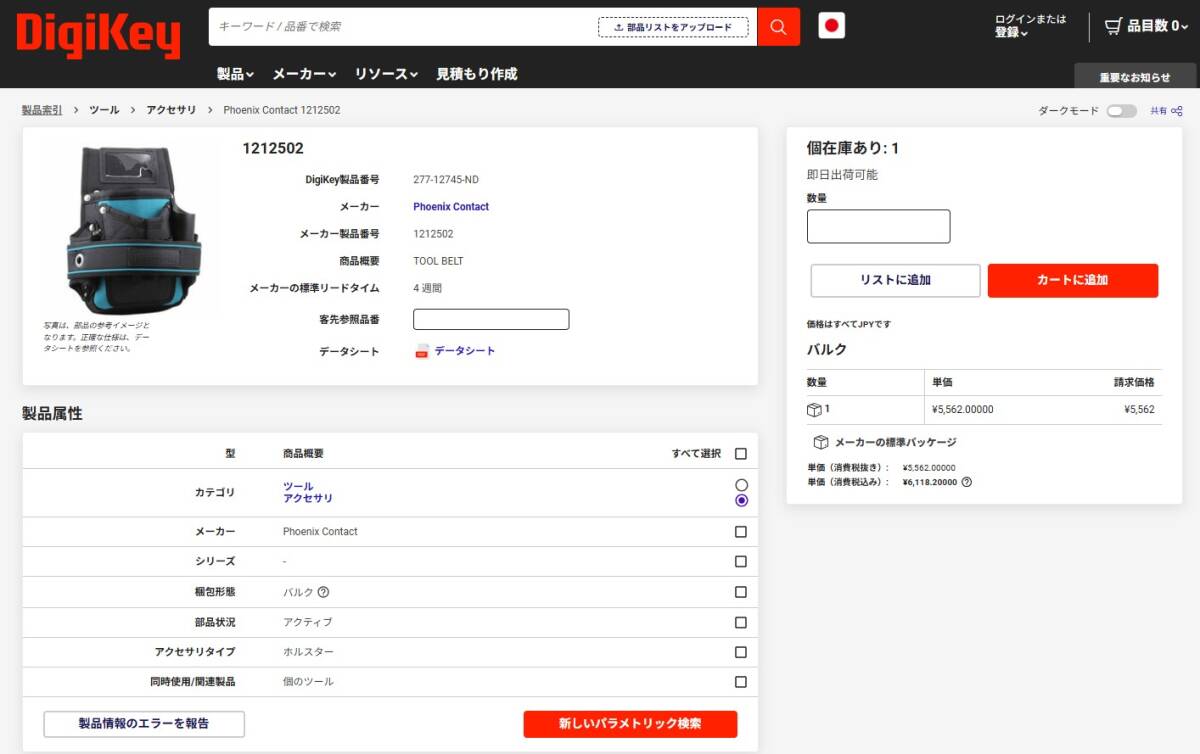Click the help icon next to バルク
This screenshot has height=754, width=1200.
click(x=323, y=592)
